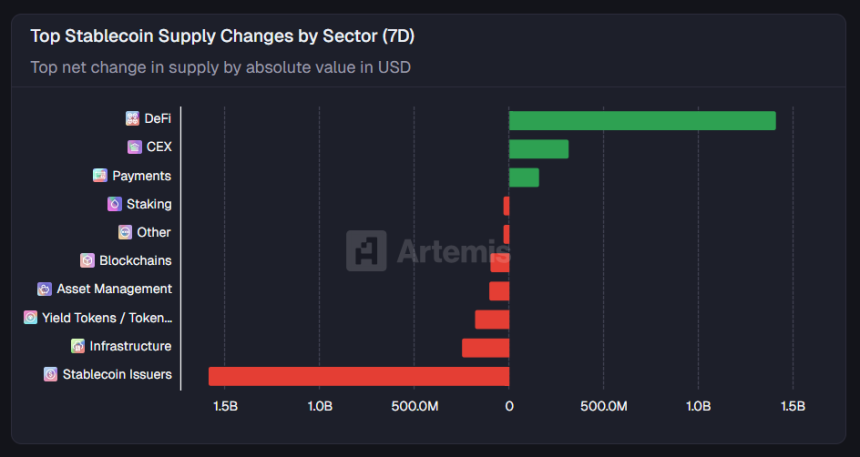Click the Stablecoin Issuers label text
Image resolution: width=860 pixels, height=457 pixels.
tap(117, 375)
